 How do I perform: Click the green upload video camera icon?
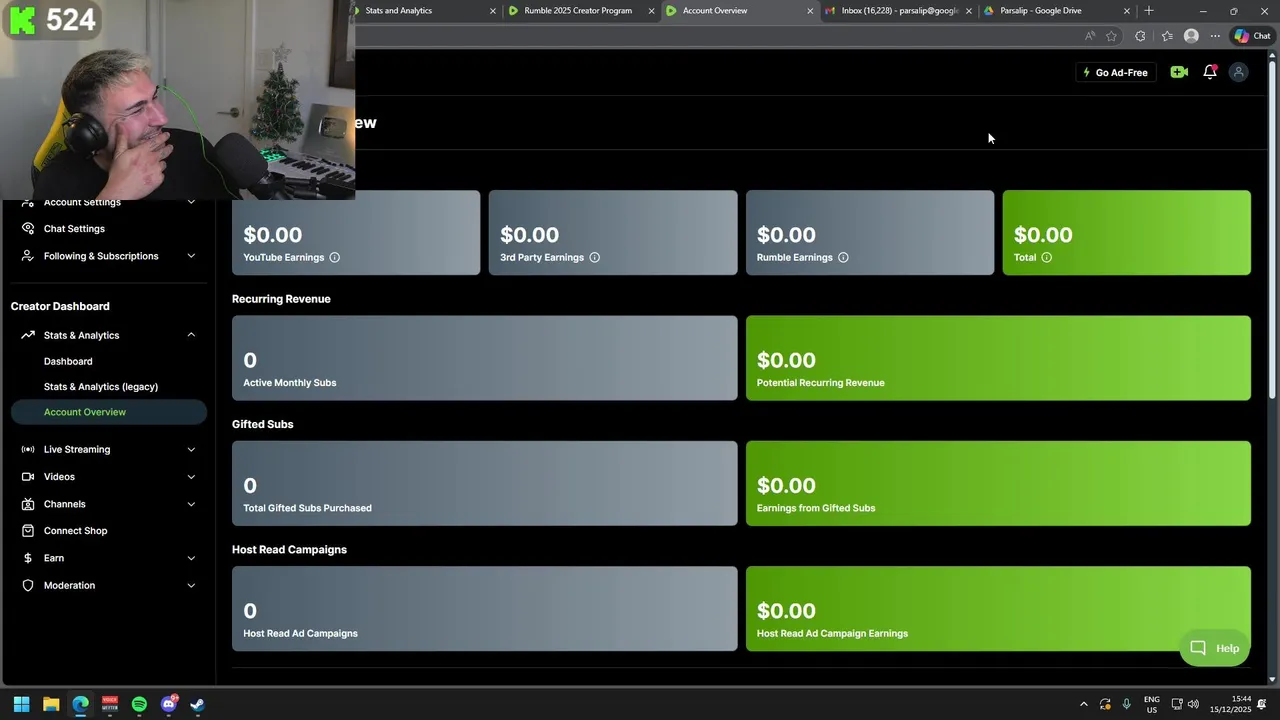point(1179,72)
